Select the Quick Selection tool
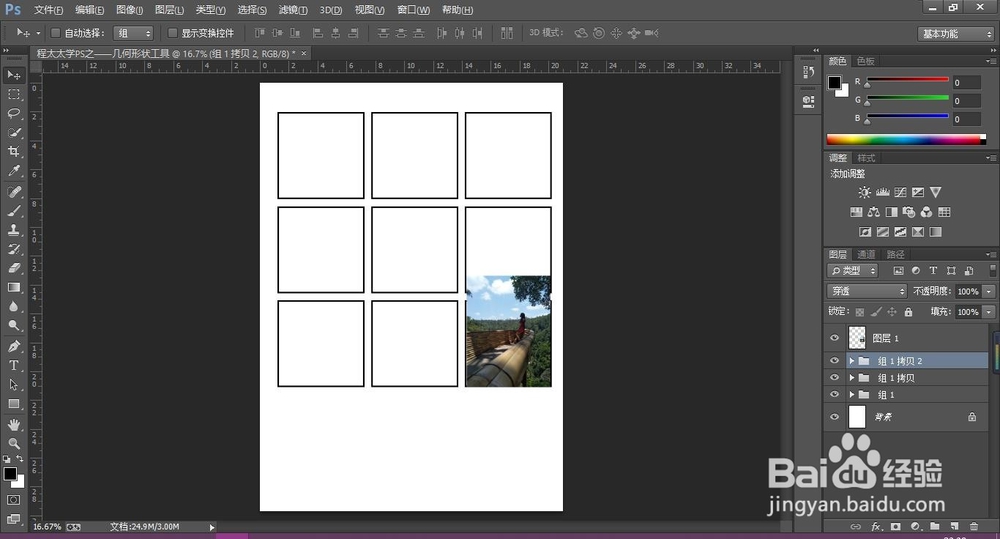 [x=13, y=133]
